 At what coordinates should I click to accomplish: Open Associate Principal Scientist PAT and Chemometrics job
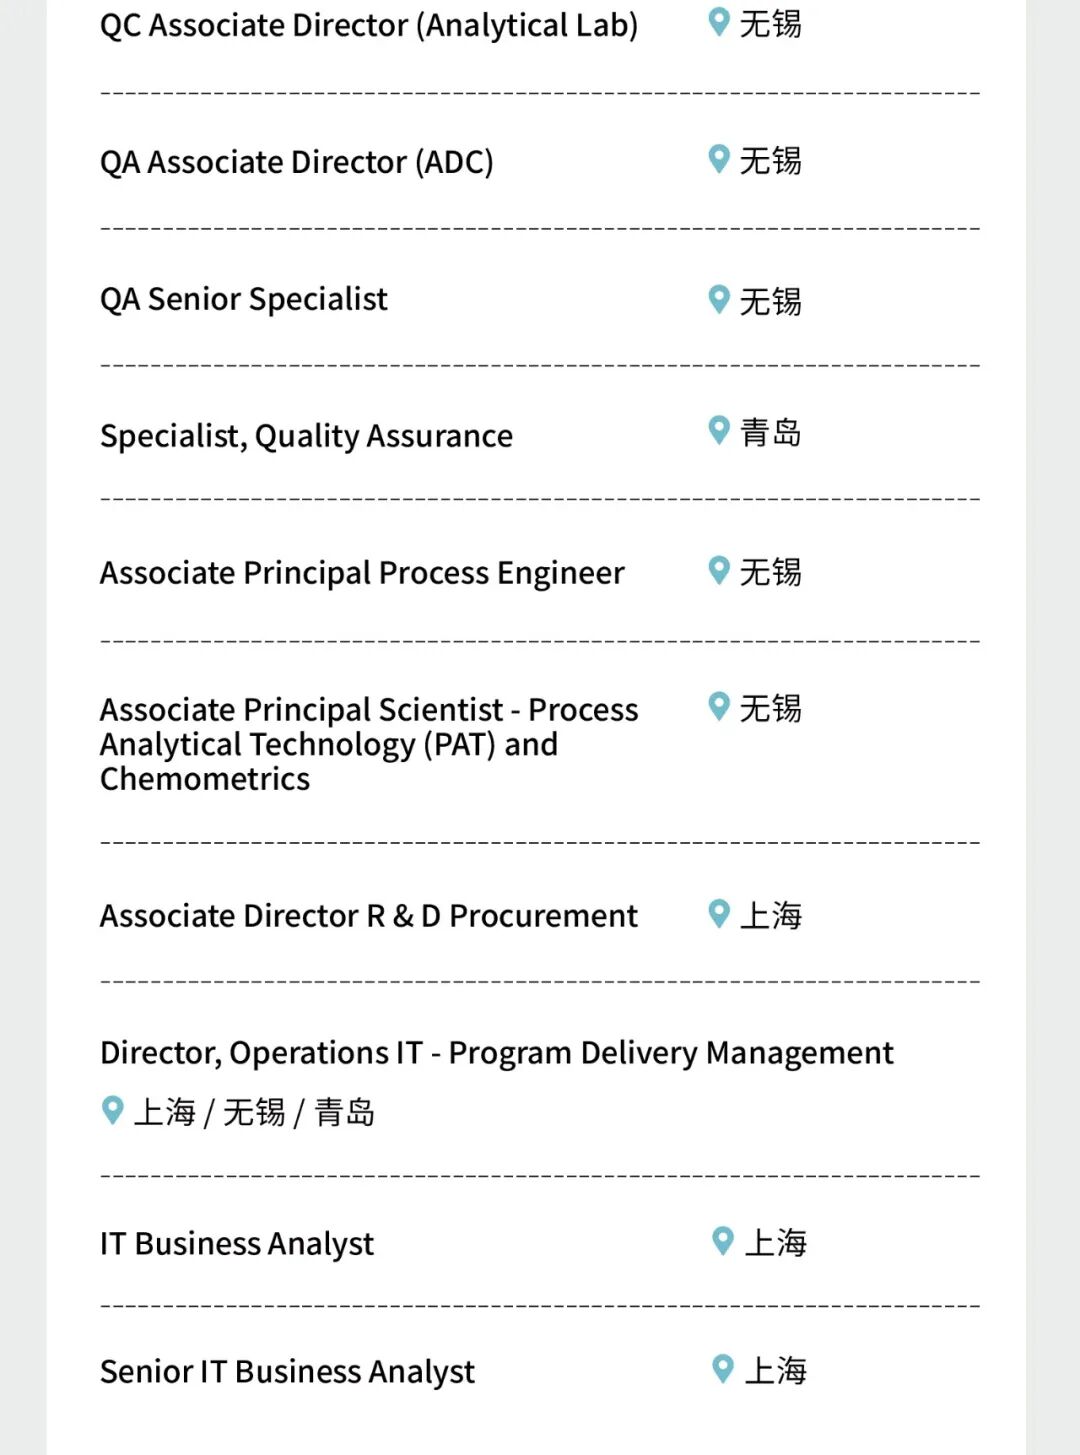tap(369, 744)
